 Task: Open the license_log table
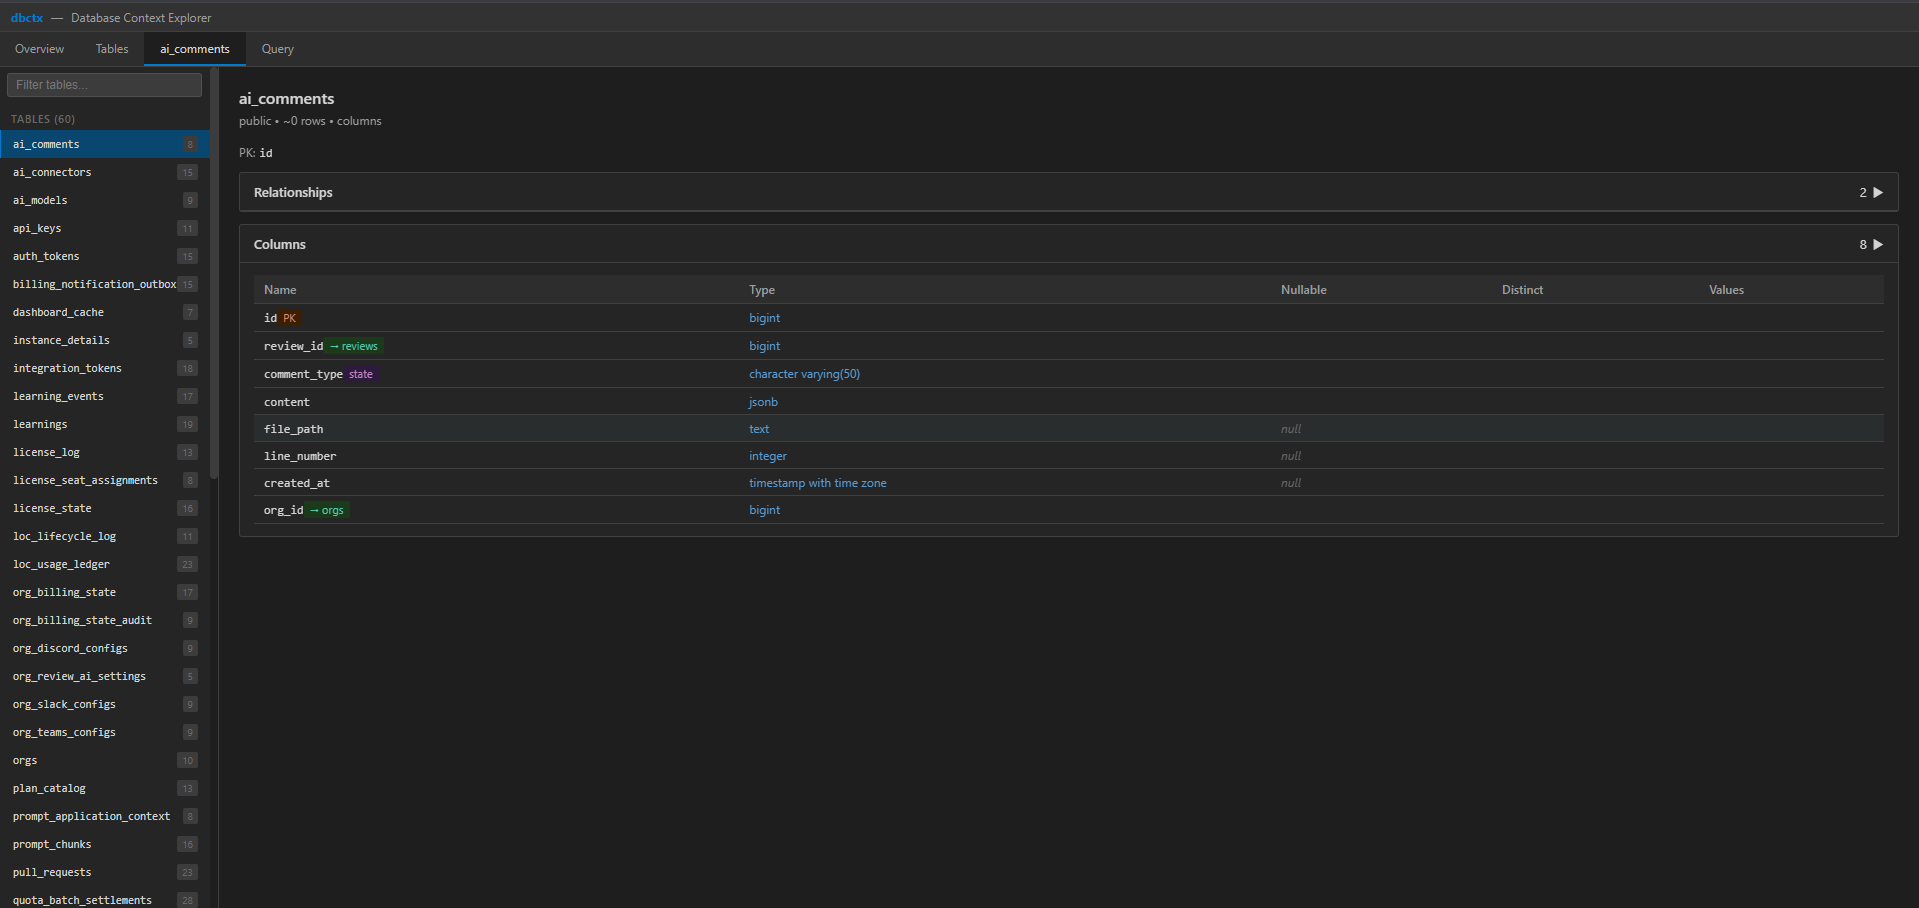point(105,452)
